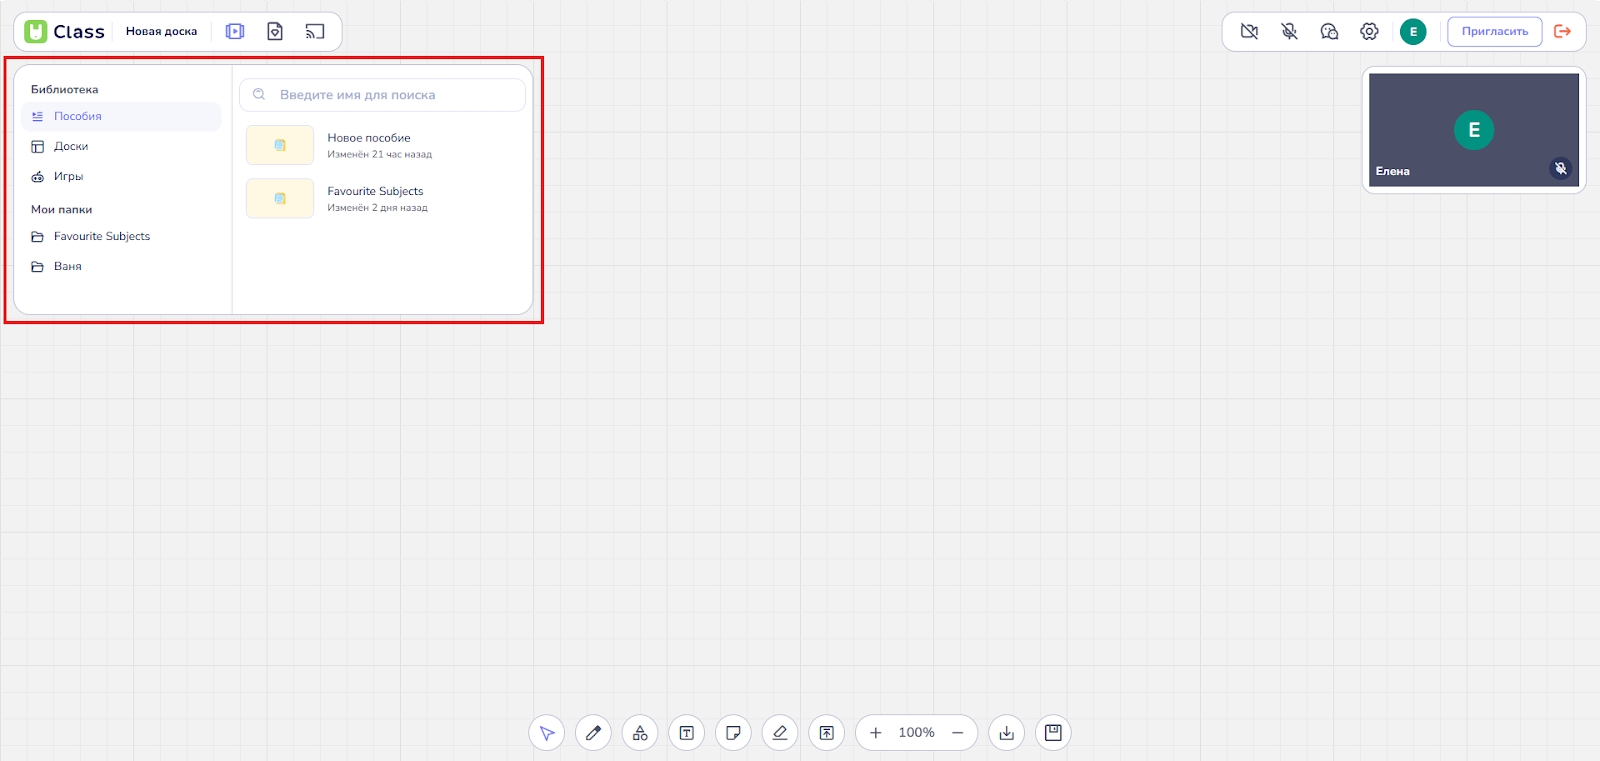Viewport: 1600px width, 761px height.
Task: Click the Пригласить button
Action: coord(1494,32)
